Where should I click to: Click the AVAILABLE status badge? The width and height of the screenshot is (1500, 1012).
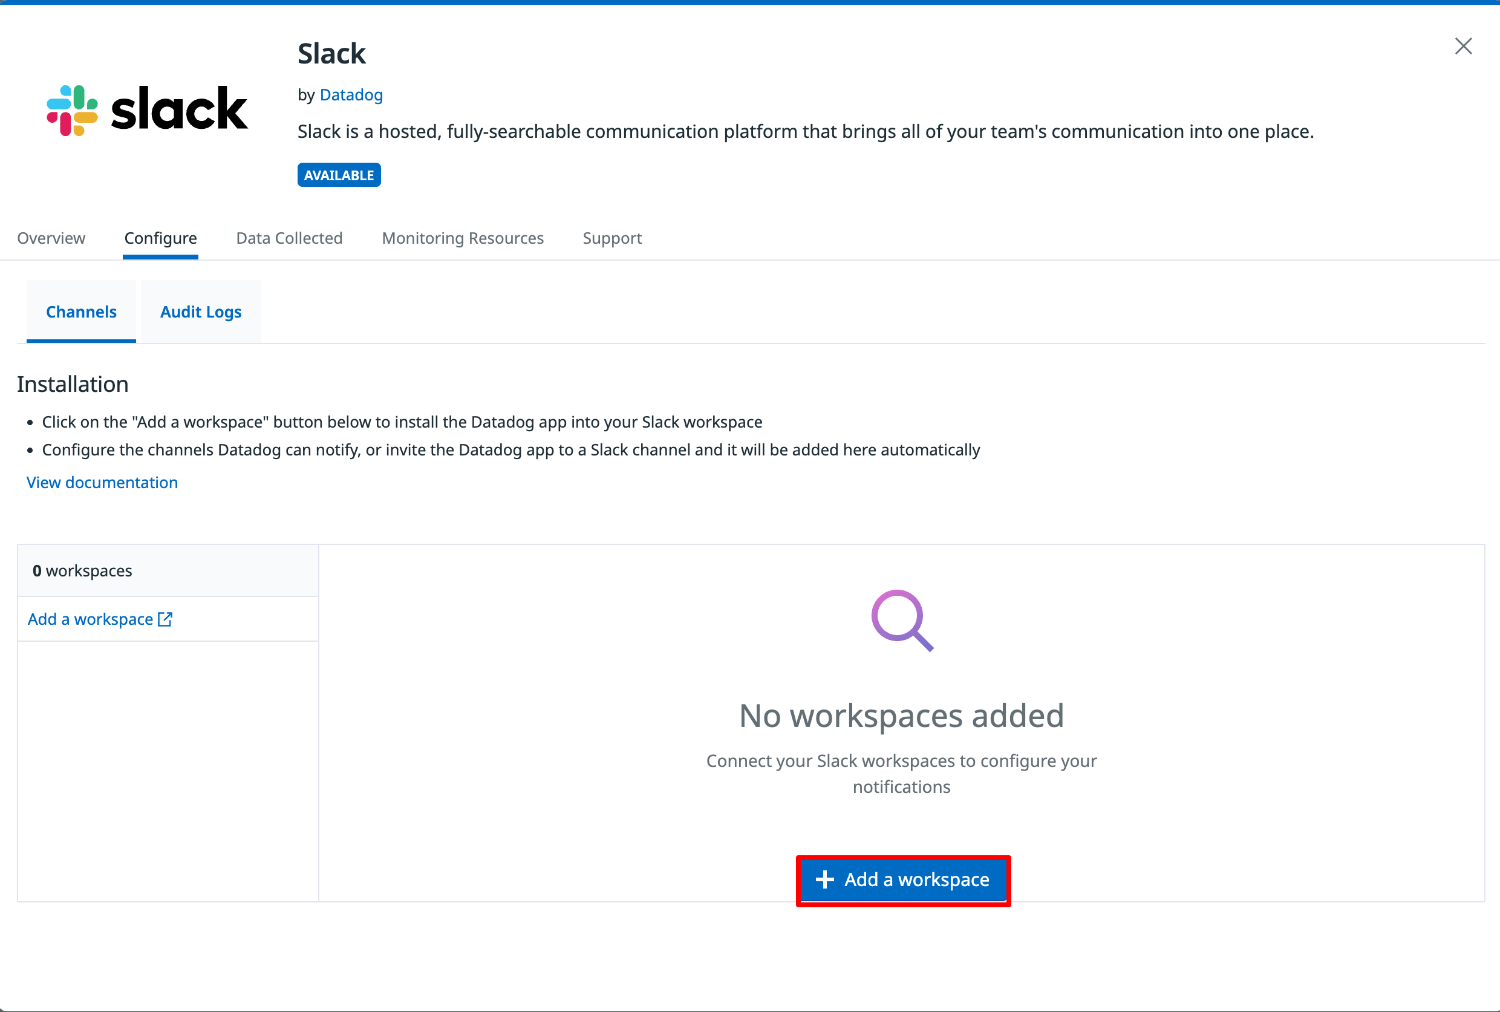click(x=339, y=175)
